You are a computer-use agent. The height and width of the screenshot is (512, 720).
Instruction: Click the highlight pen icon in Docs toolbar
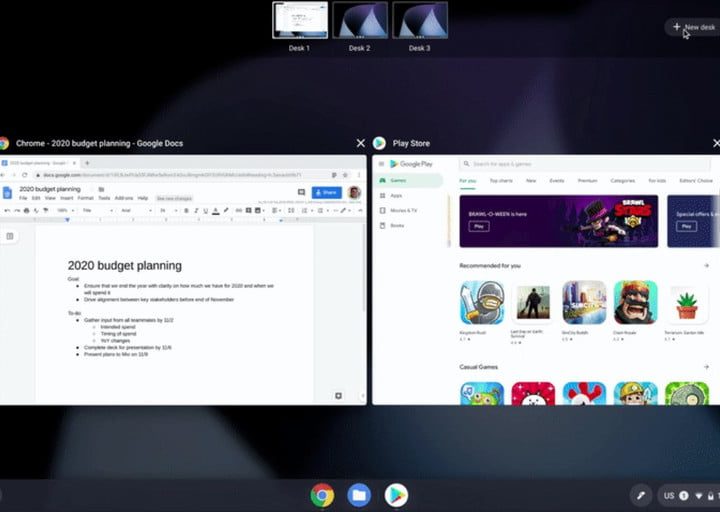225,210
